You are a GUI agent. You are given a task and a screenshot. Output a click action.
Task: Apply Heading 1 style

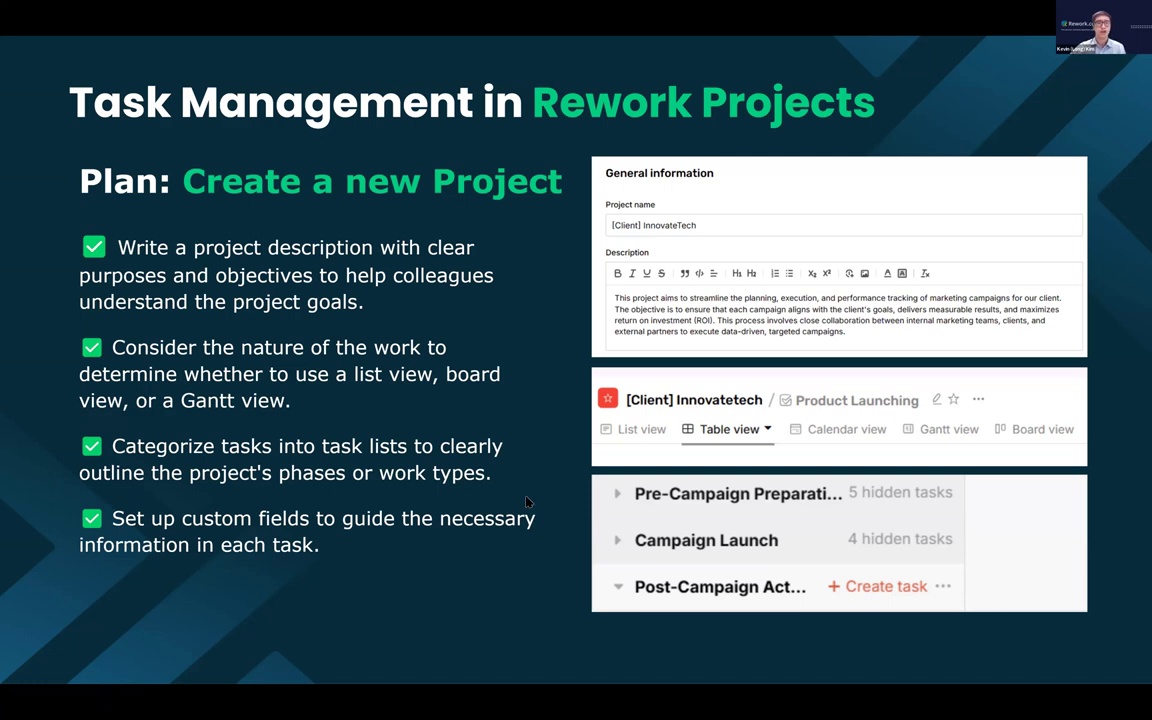click(x=736, y=273)
